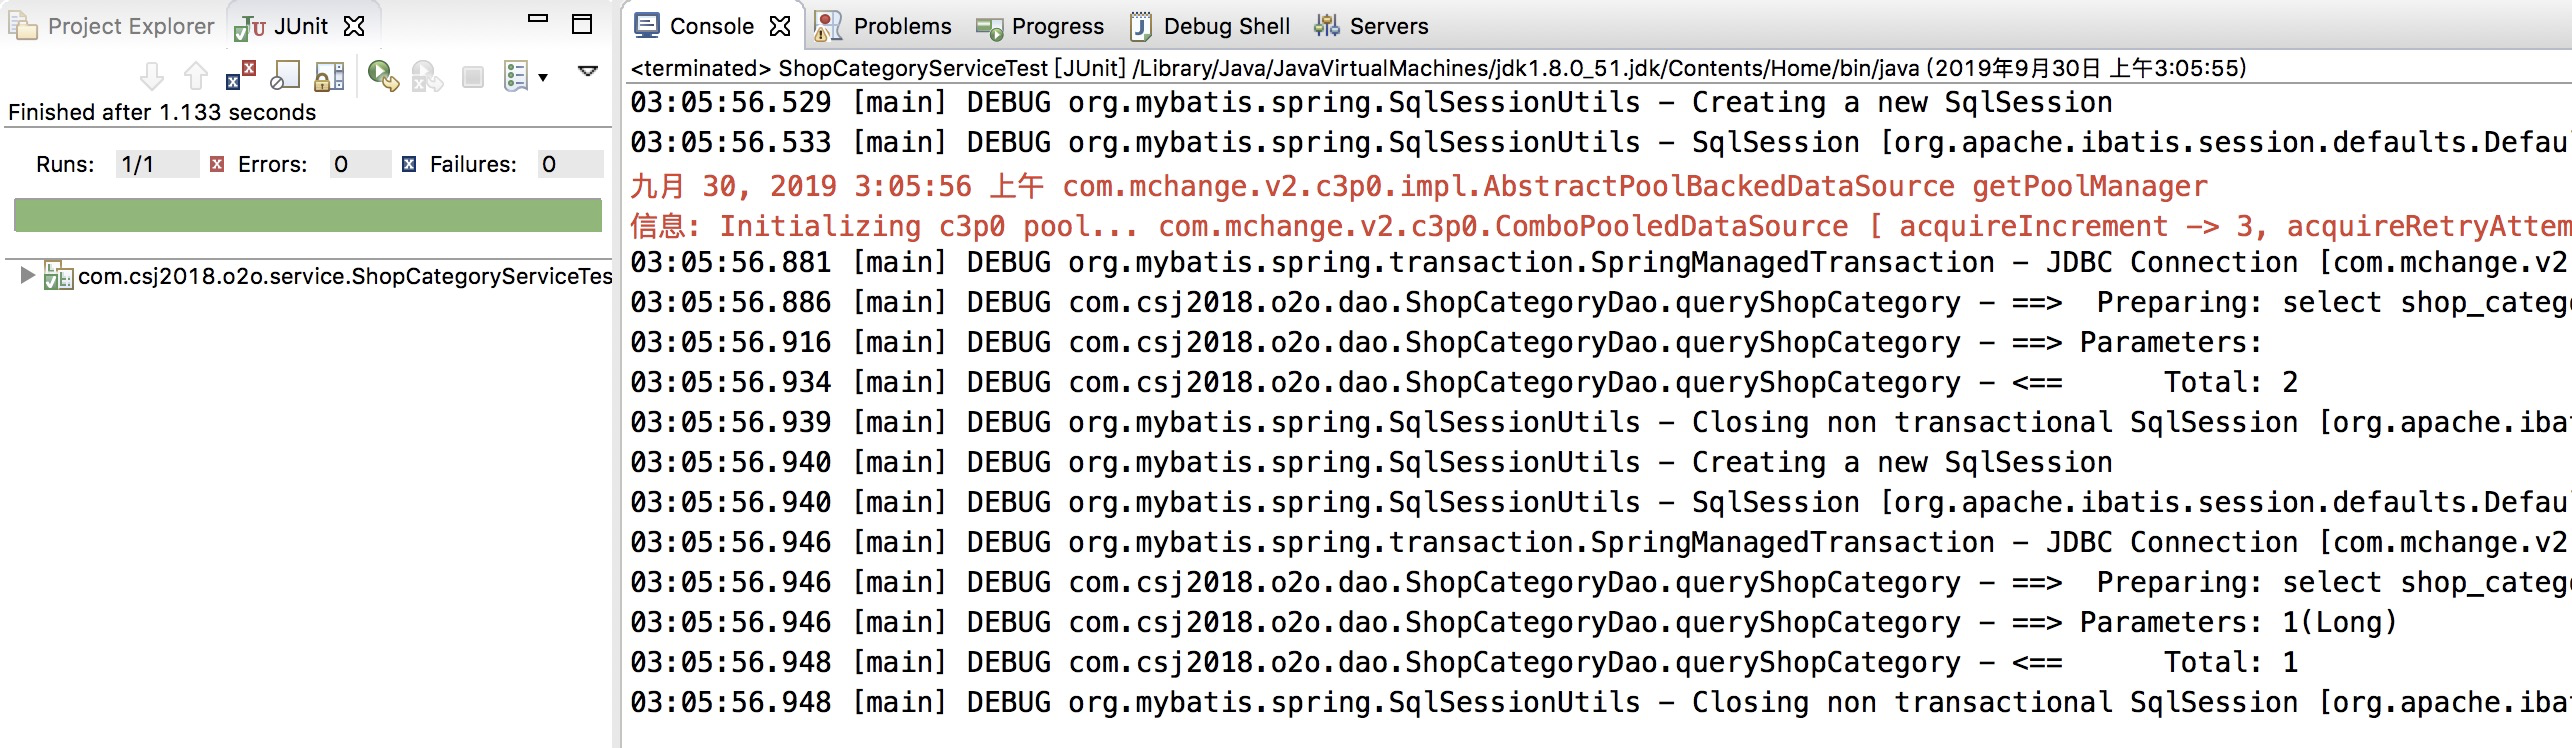Click the Next Failed Test down arrow
The height and width of the screenshot is (748, 2572).
tap(152, 76)
